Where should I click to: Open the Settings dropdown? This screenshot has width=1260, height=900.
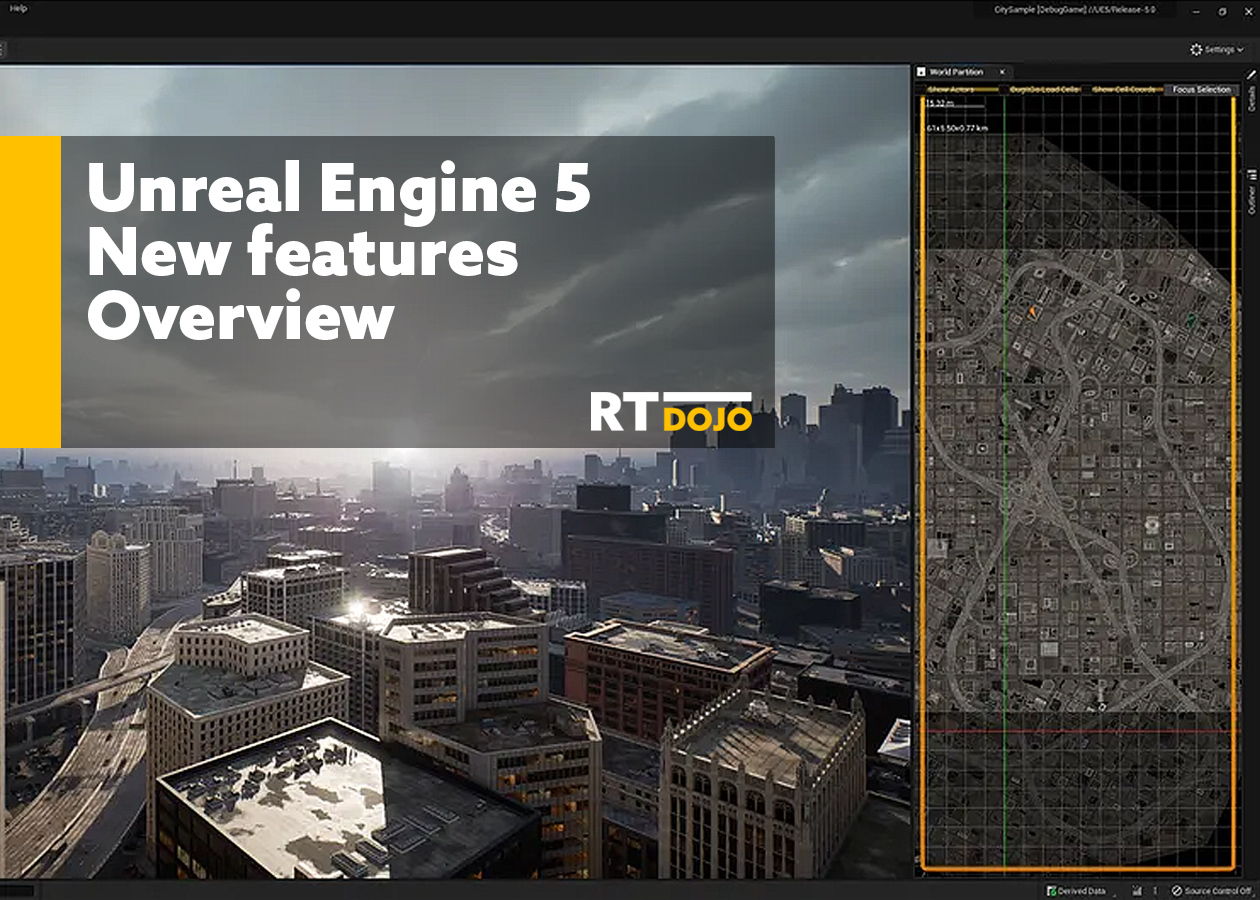(1217, 49)
